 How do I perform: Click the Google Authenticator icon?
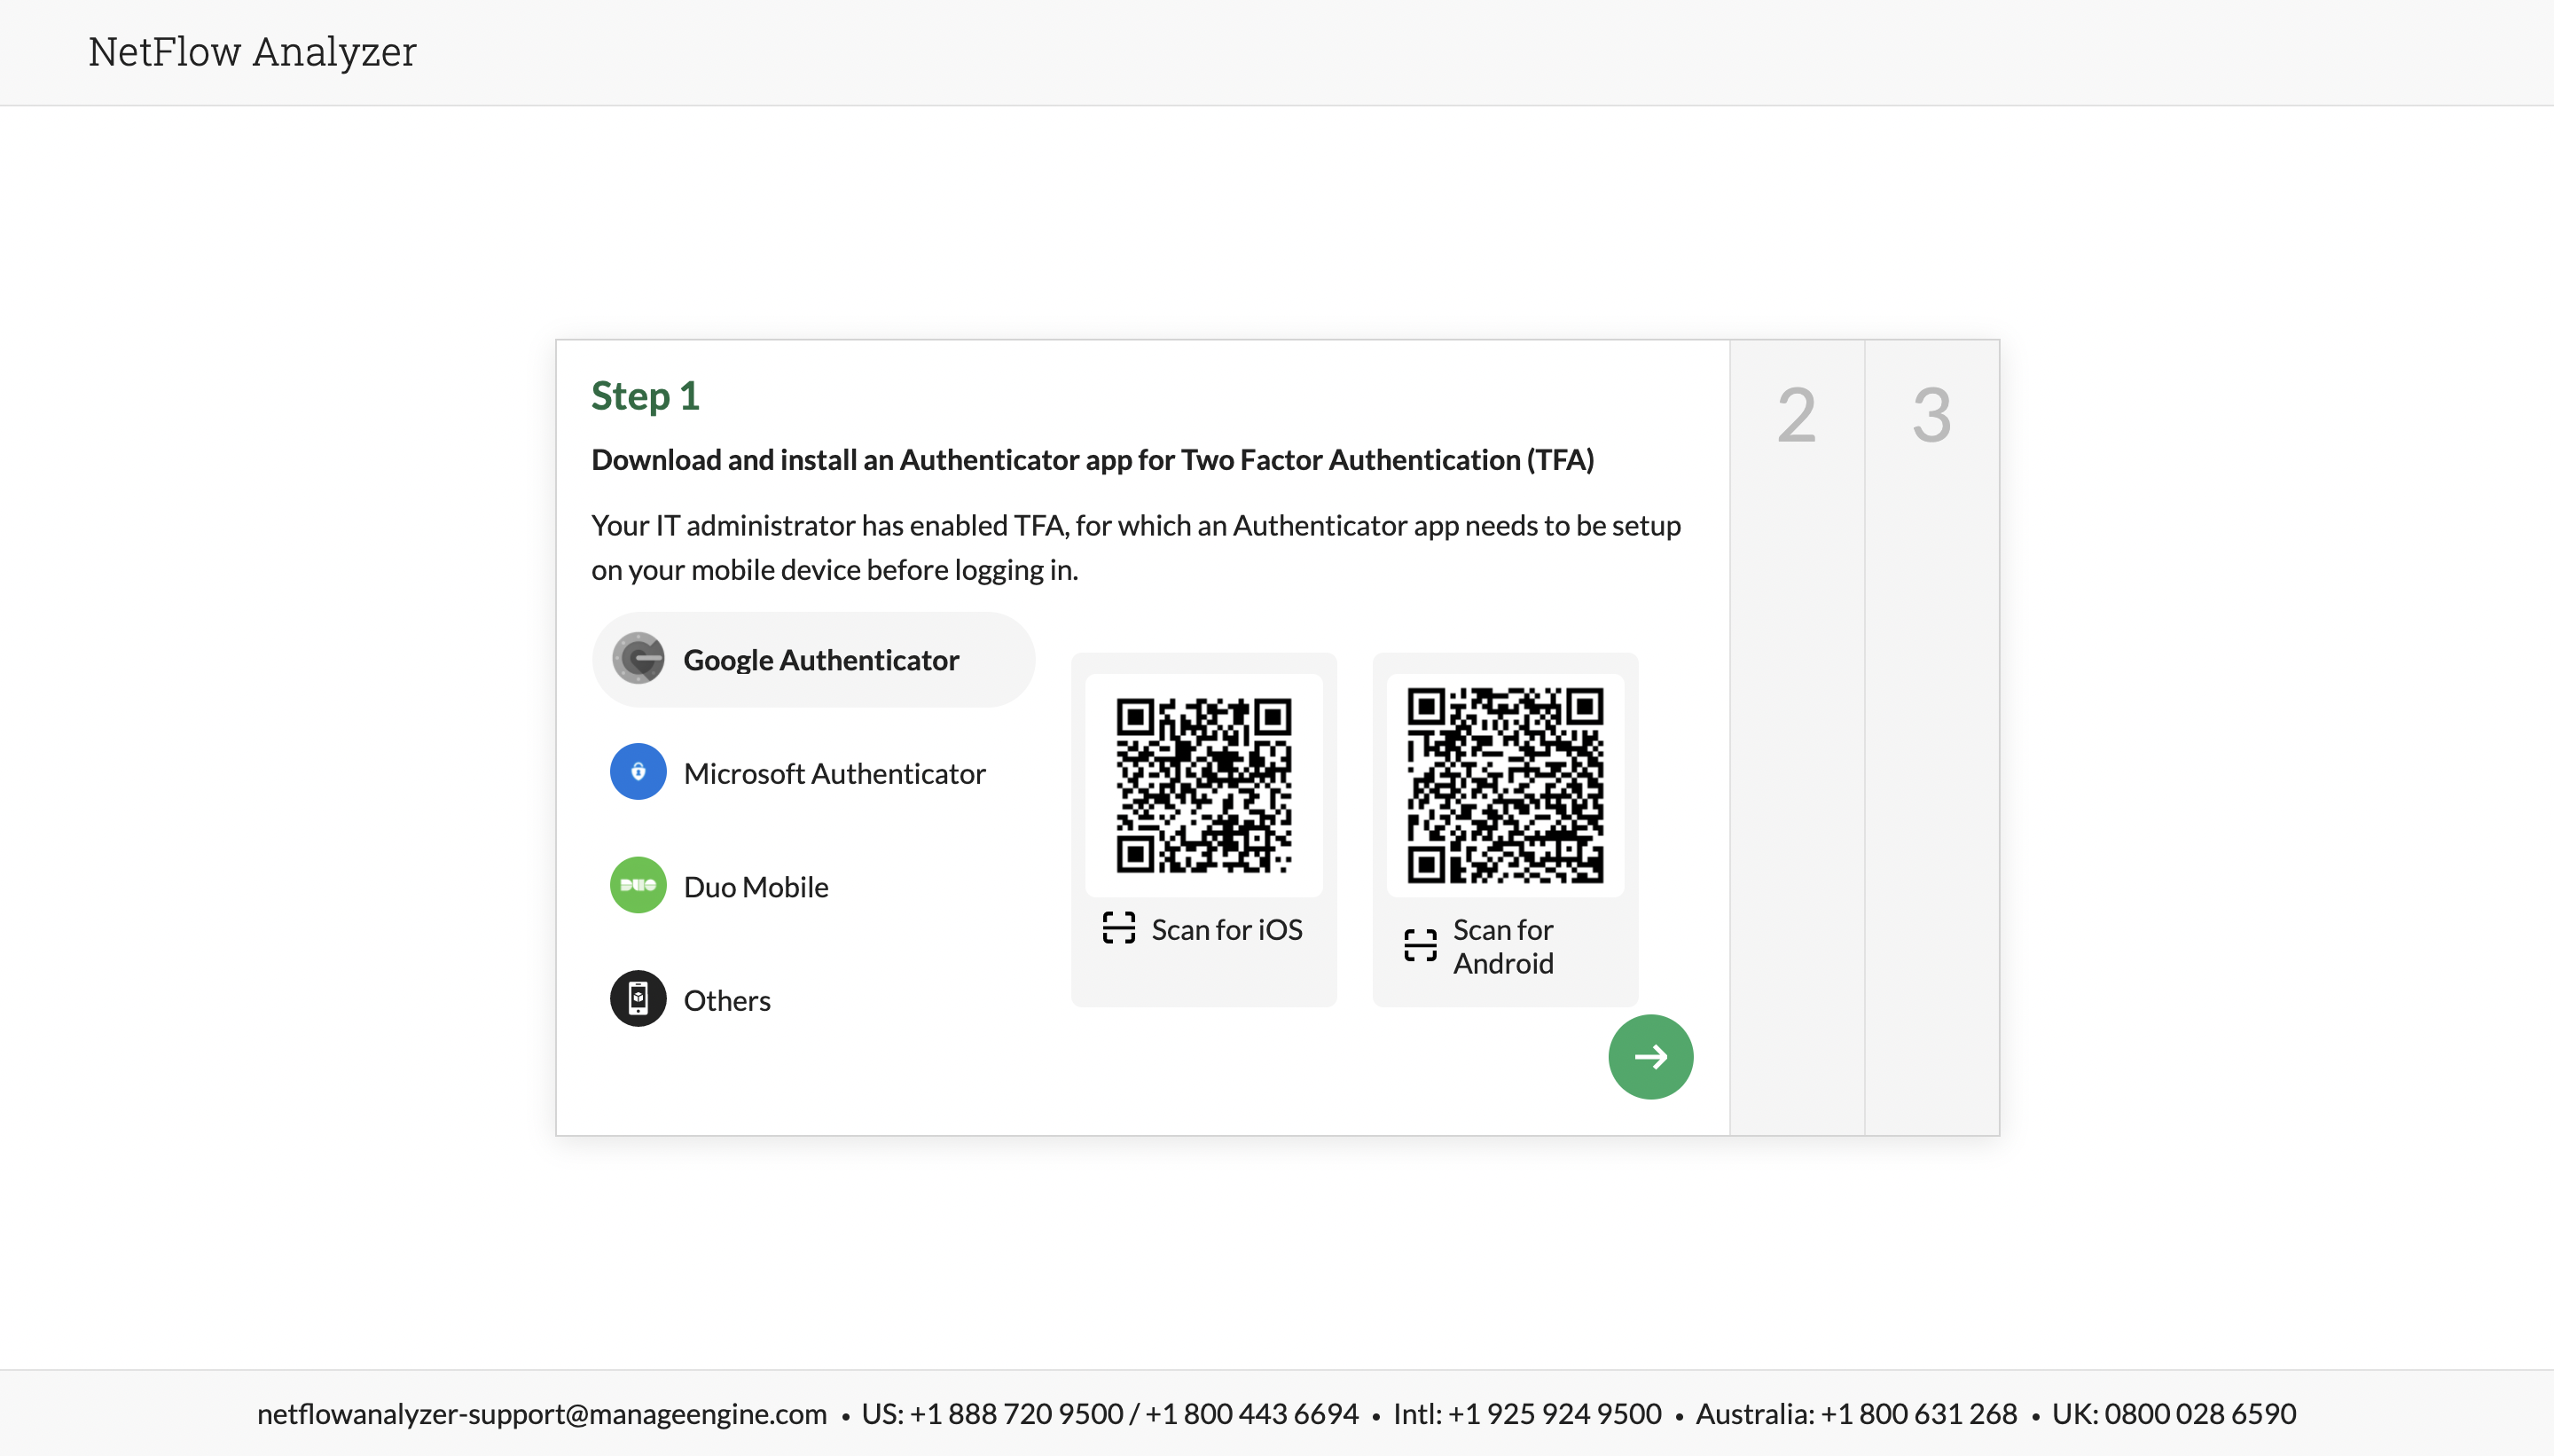tap(638, 659)
